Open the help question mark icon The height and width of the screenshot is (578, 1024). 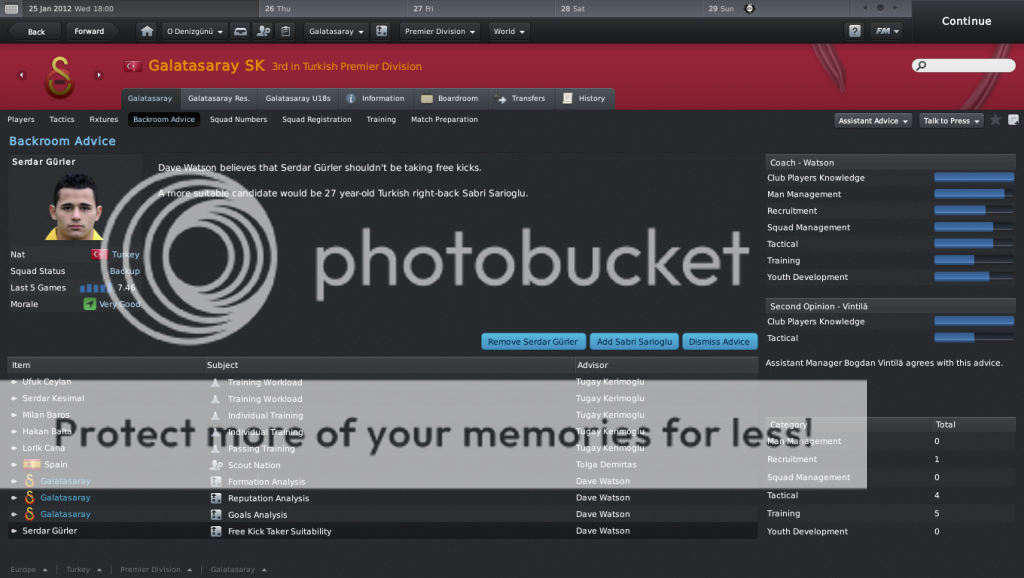click(x=854, y=31)
